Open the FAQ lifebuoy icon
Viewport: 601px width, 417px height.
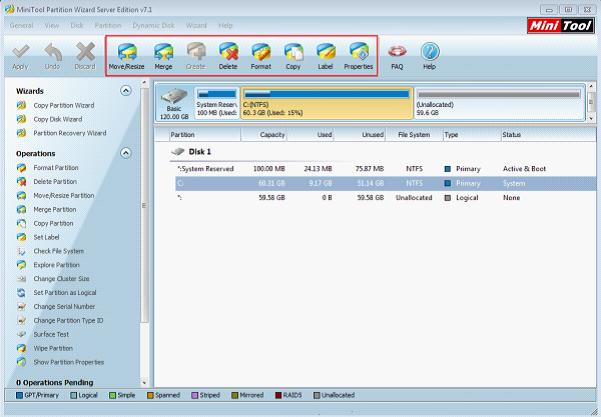coord(397,52)
